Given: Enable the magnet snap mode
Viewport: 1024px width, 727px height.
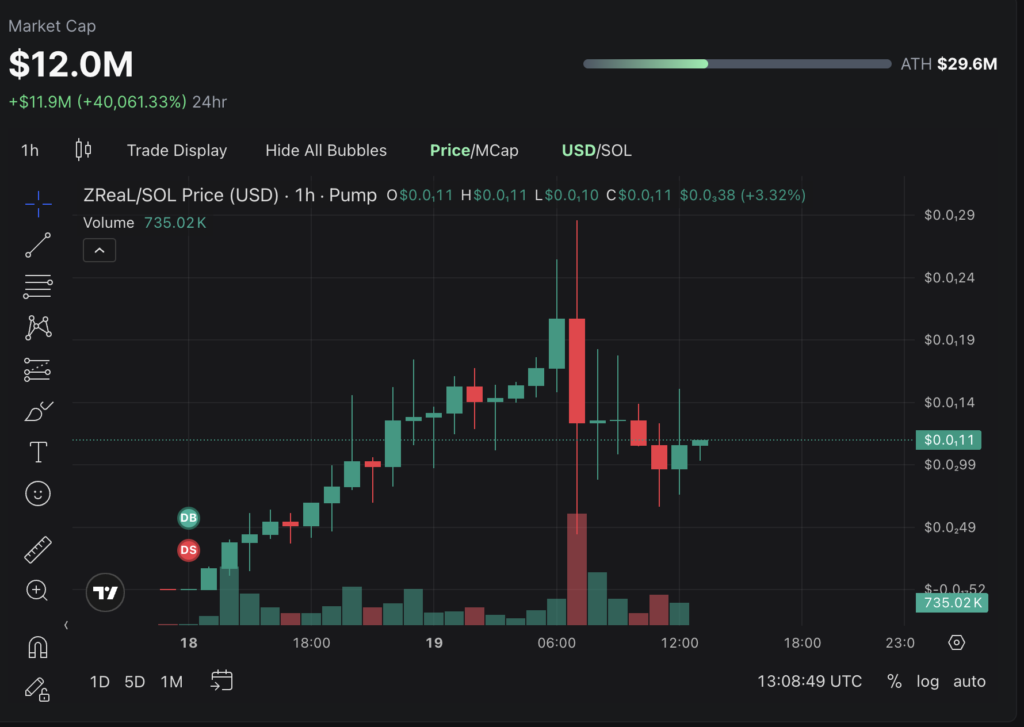Looking at the screenshot, I should pos(38,647).
